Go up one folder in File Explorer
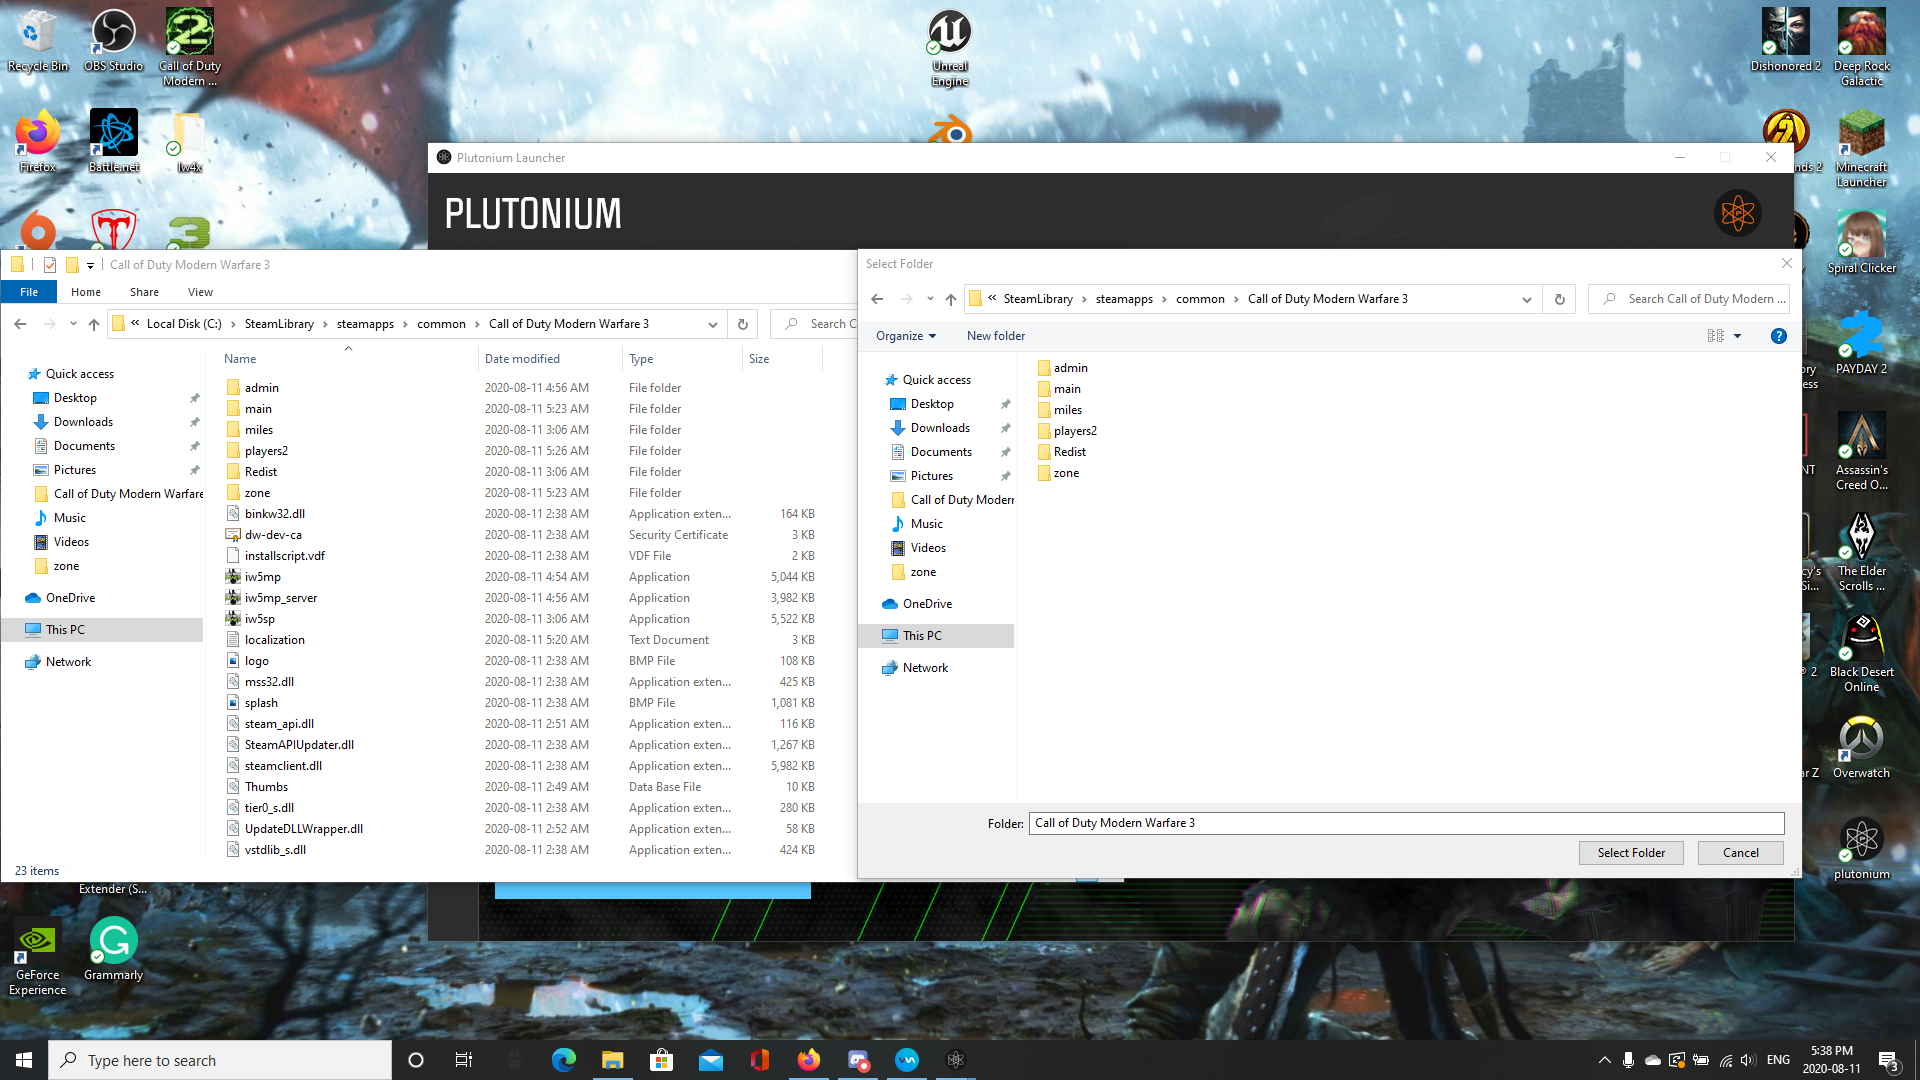Viewport: 1920px width, 1080px height. point(94,324)
